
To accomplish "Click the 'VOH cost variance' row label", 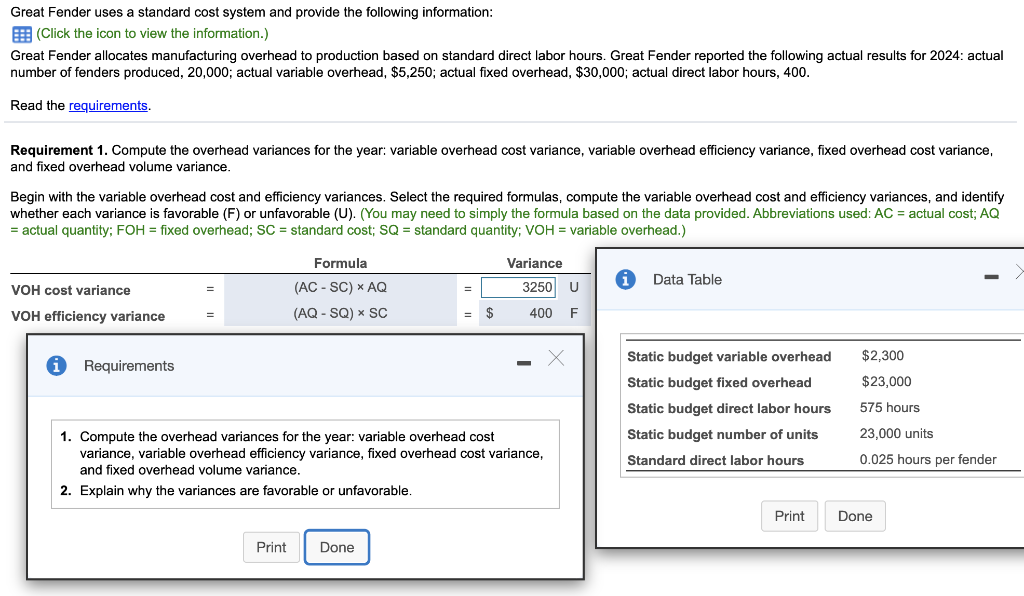I will [x=71, y=290].
